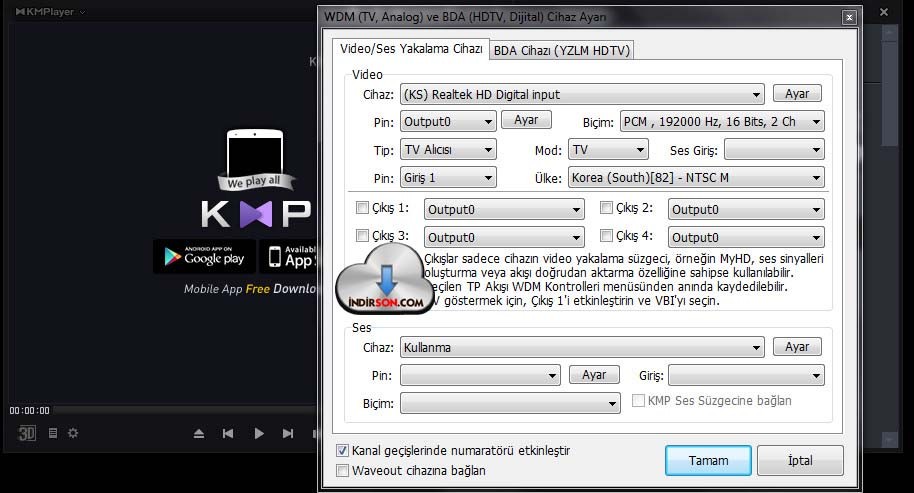
Task: Click the App Store download badge
Action: 289,256
